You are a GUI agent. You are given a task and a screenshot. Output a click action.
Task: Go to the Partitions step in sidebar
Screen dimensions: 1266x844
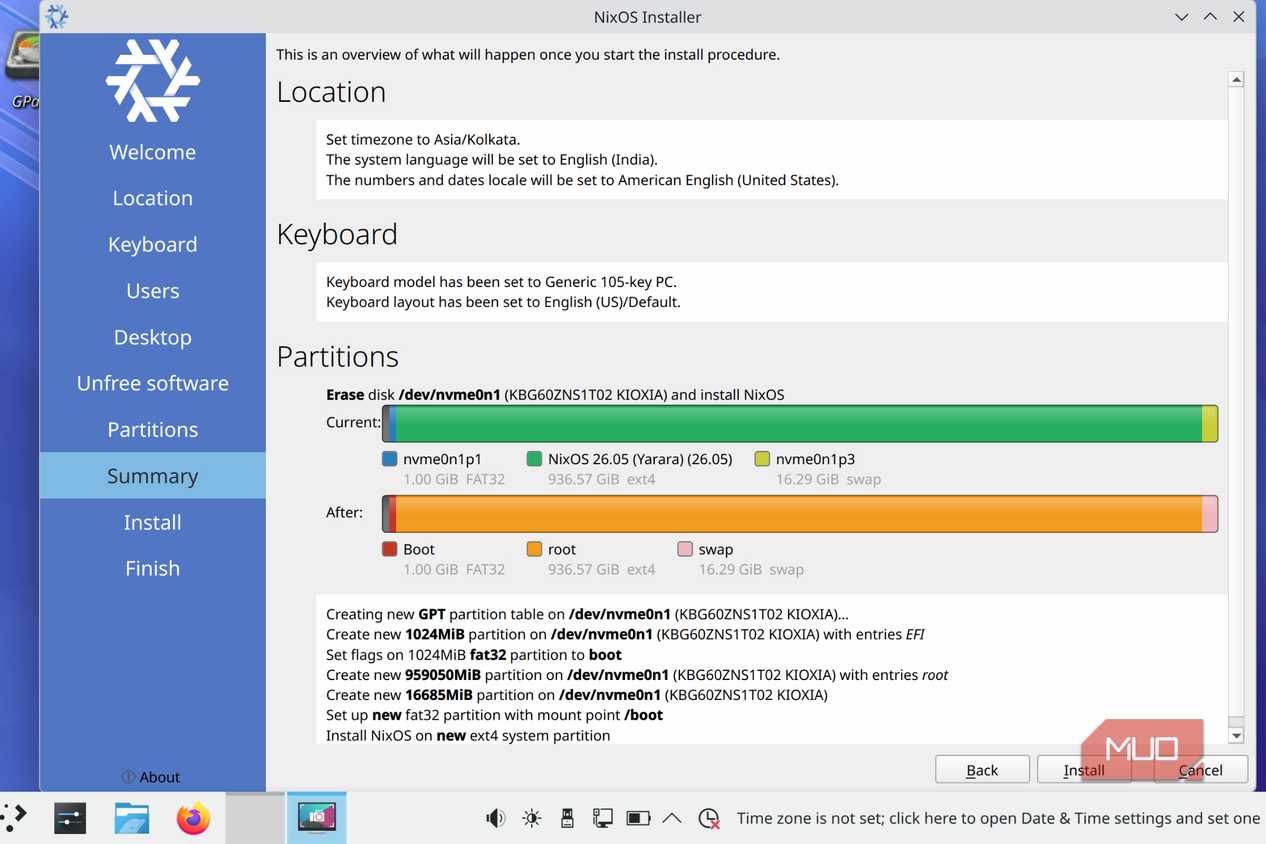[x=153, y=429]
